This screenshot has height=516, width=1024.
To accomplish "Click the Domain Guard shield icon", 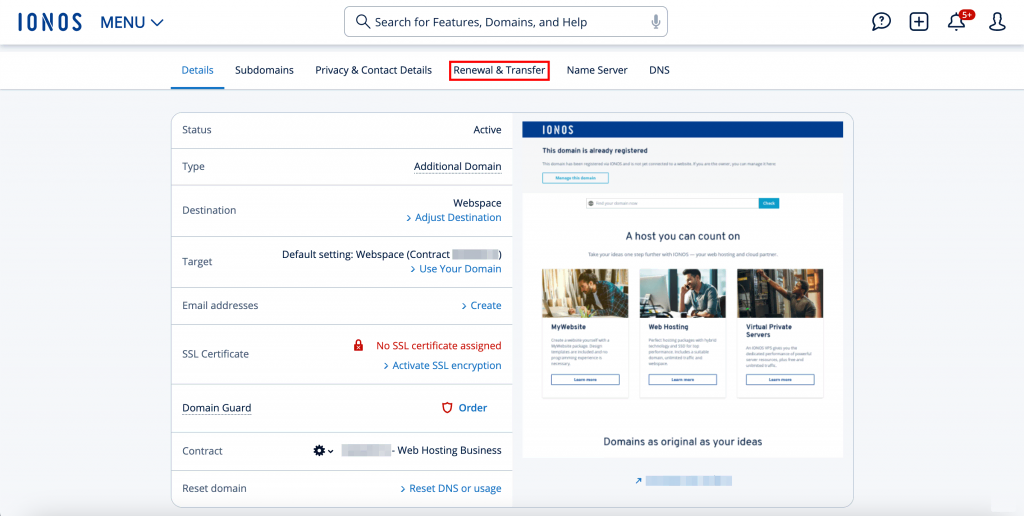I will click(x=447, y=408).
